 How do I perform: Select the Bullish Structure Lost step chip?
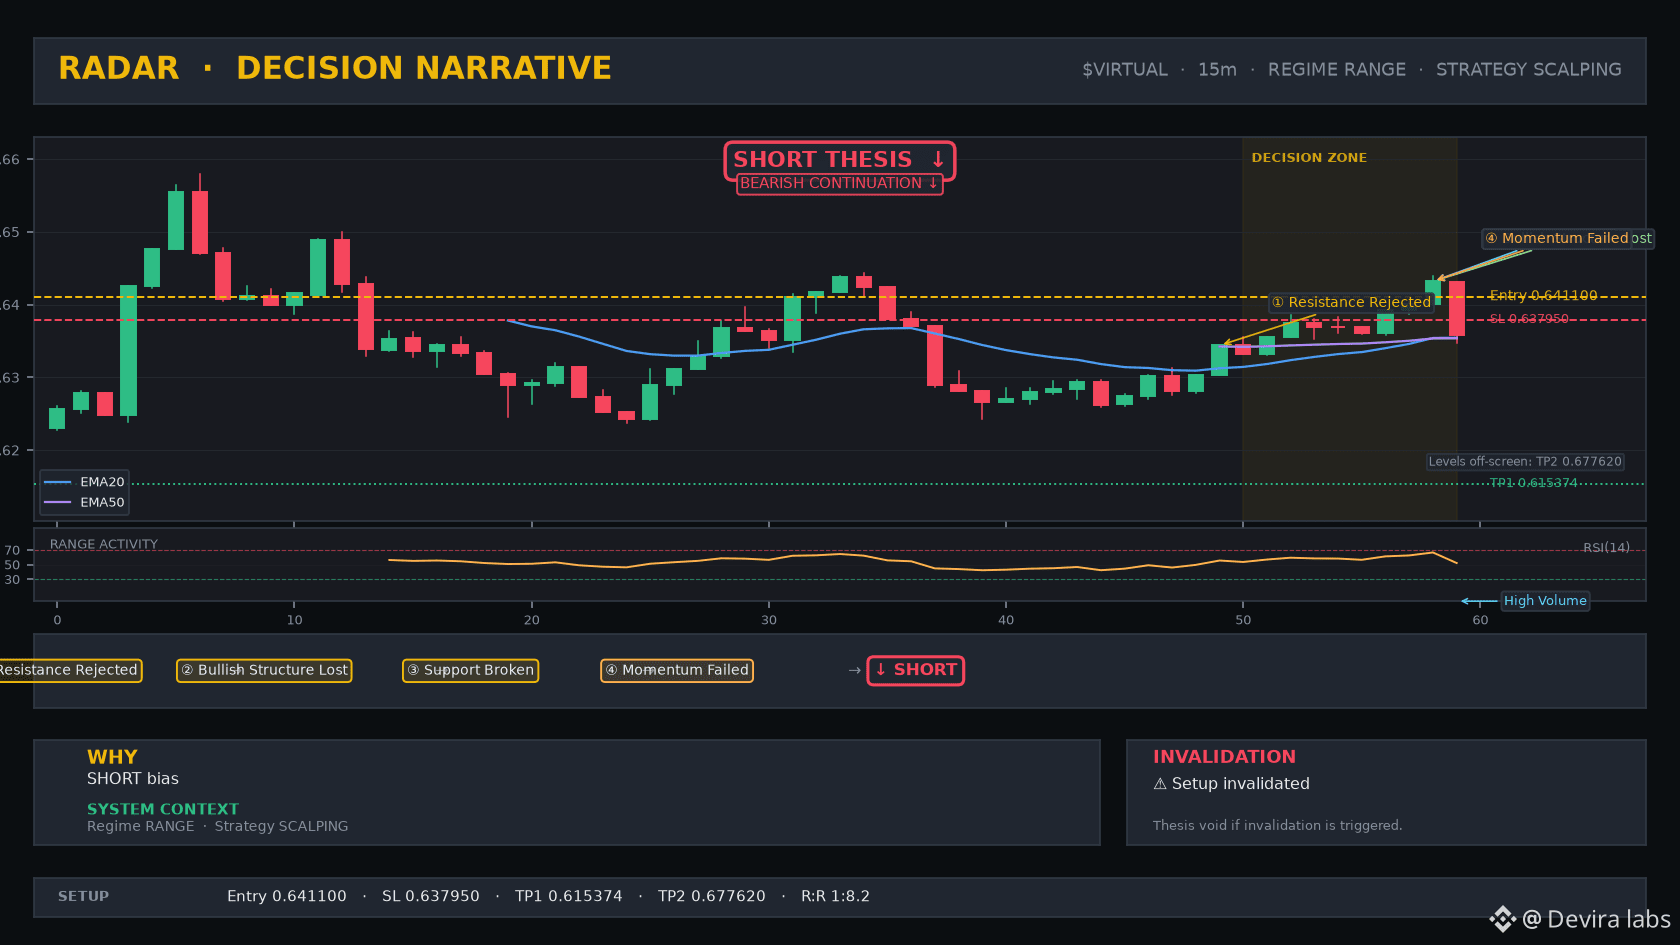coord(264,670)
